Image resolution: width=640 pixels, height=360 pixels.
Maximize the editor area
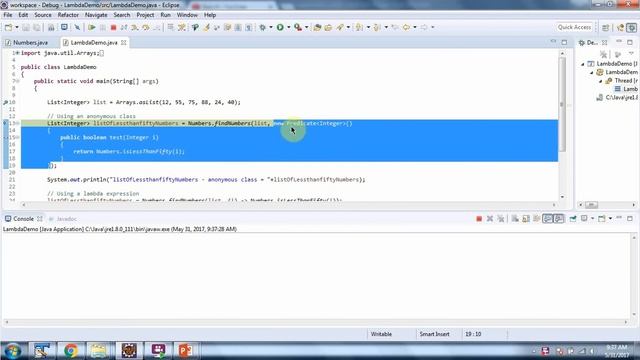(564, 42)
